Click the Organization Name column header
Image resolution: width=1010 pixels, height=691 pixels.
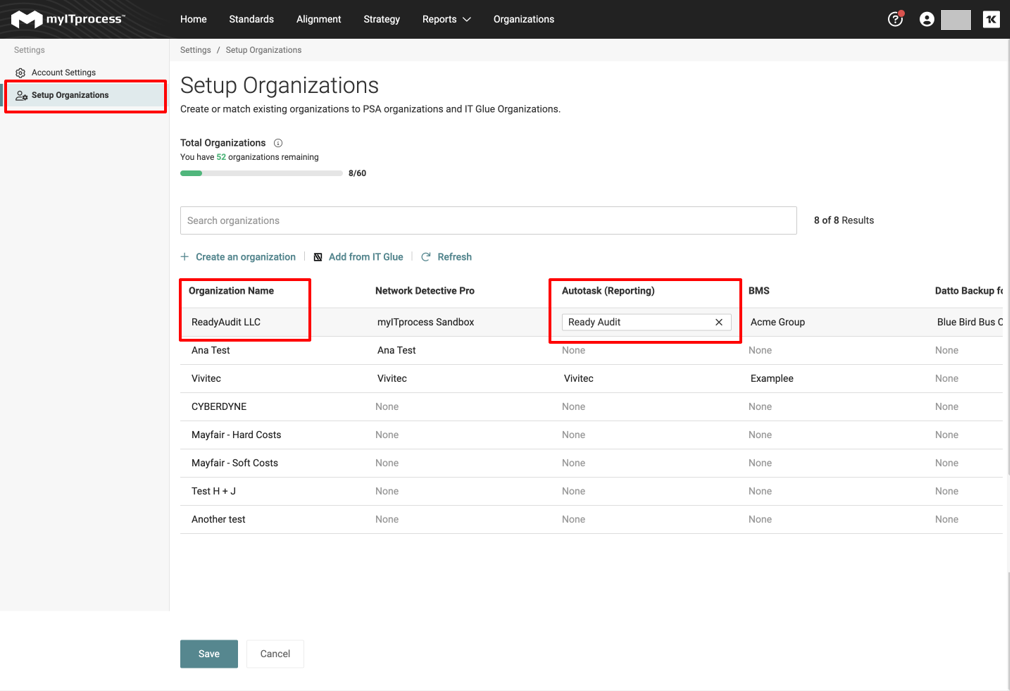(x=231, y=291)
